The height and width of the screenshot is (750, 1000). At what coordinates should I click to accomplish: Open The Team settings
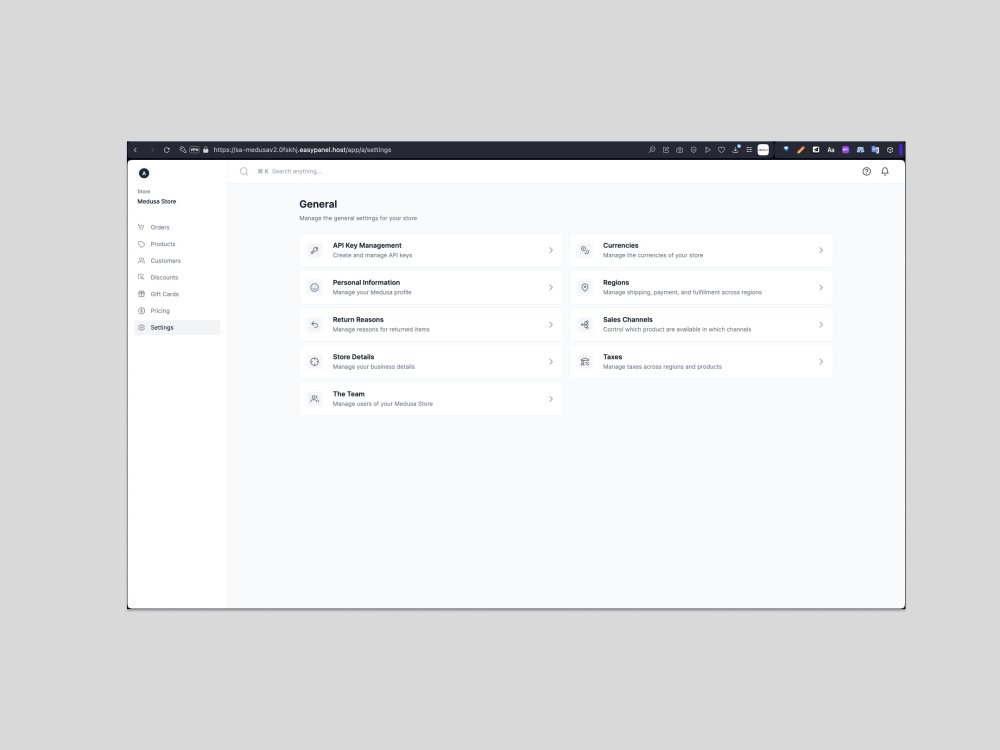[431, 399]
